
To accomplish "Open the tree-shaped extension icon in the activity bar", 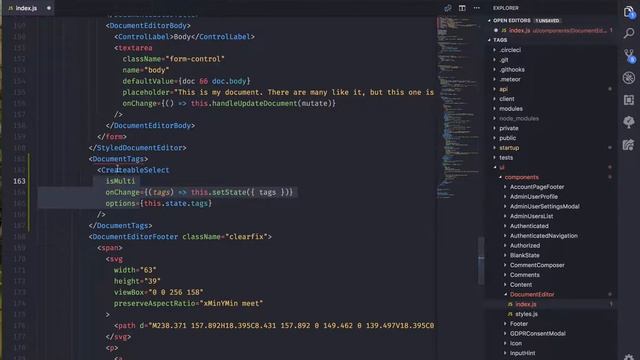I will coord(629,122).
